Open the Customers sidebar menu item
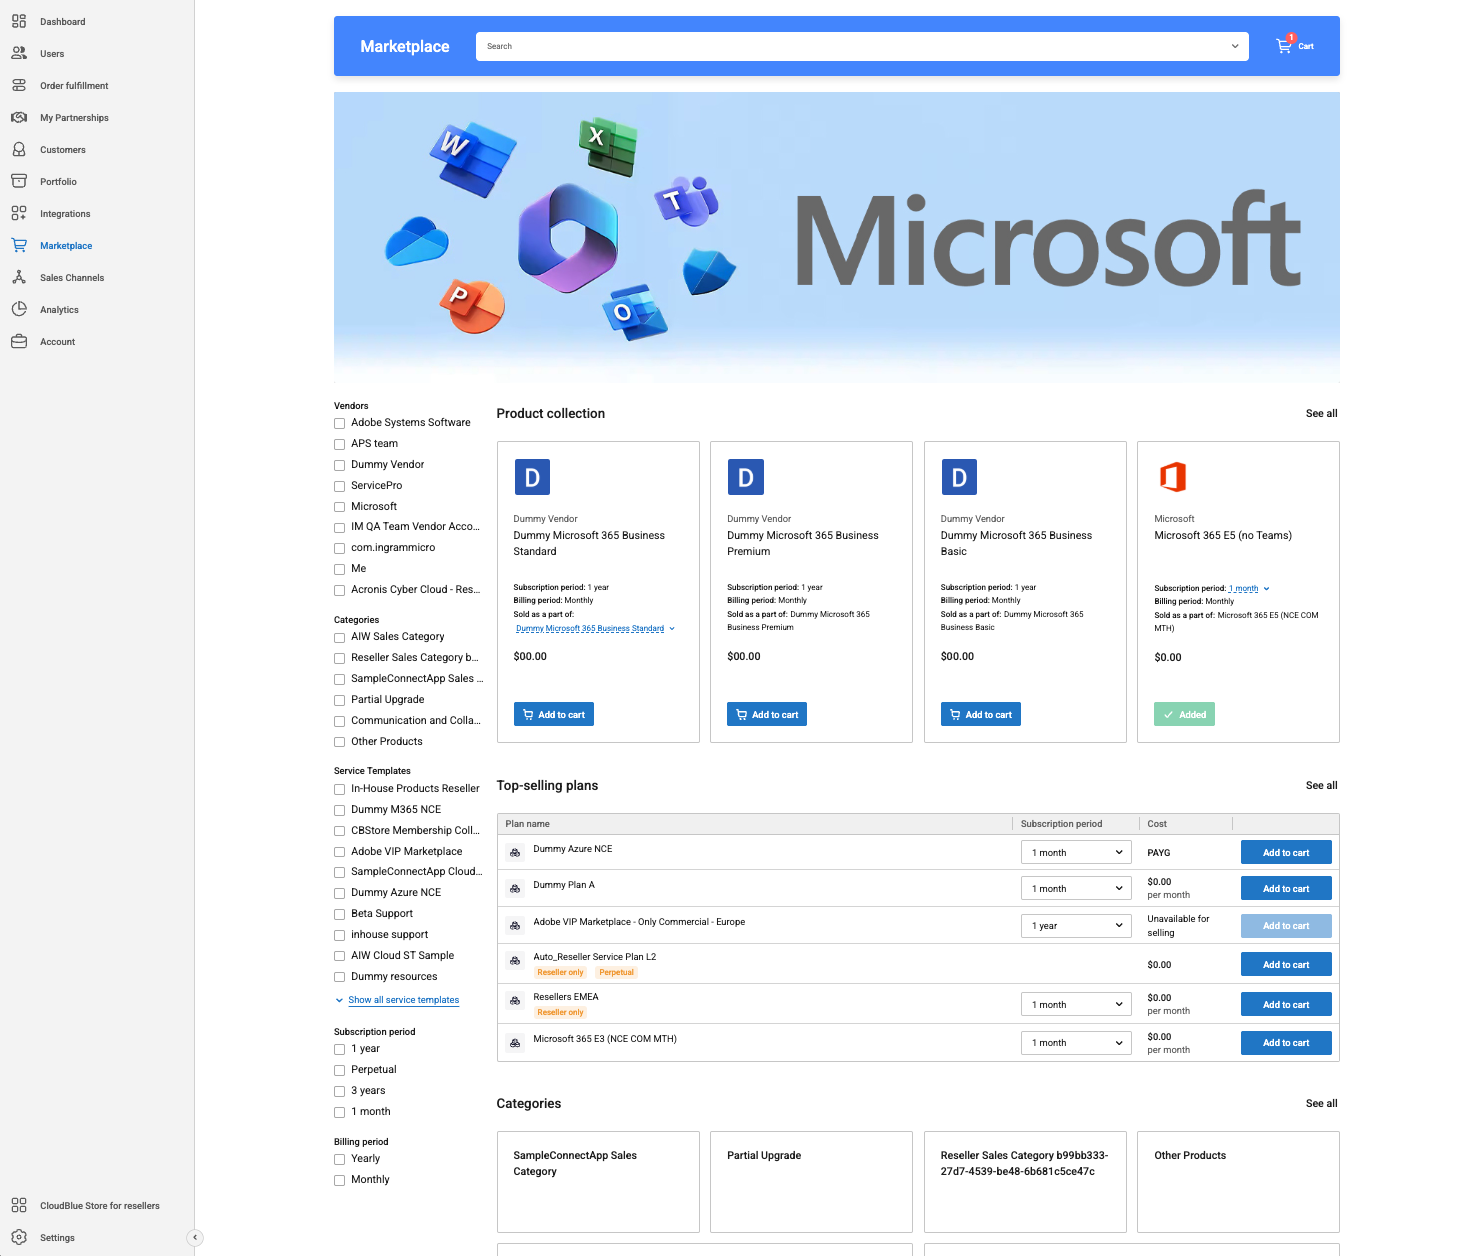This screenshot has width=1472, height=1256. pyautogui.click(x=63, y=150)
